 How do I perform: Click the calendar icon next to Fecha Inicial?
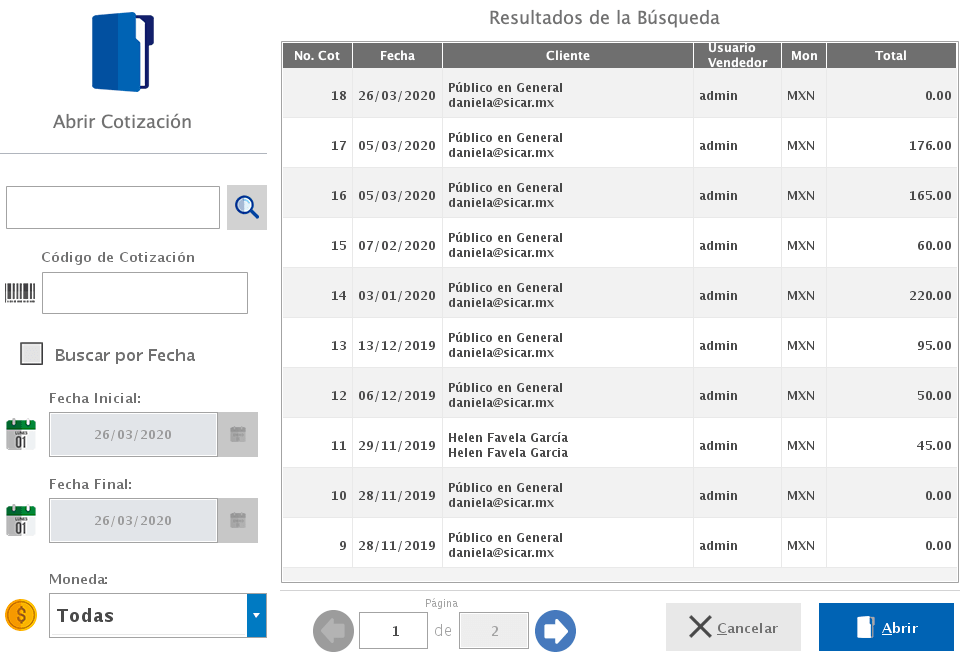coord(20,434)
